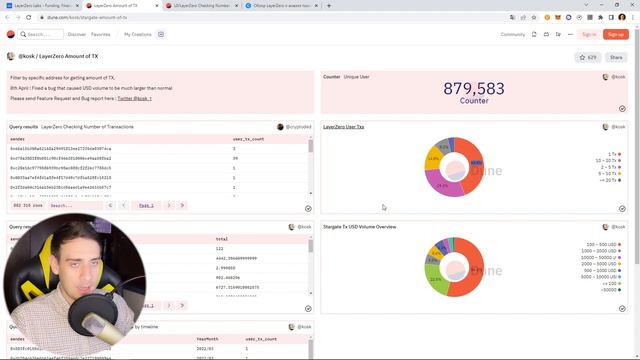Click the Chrome address bar URL
This screenshot has height=360, width=640.
tap(87, 18)
